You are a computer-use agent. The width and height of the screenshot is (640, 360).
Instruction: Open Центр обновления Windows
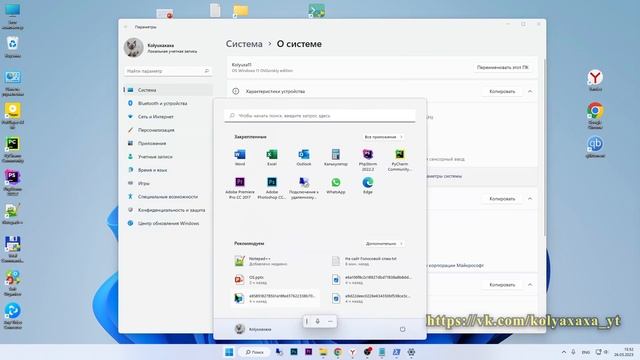(168, 223)
